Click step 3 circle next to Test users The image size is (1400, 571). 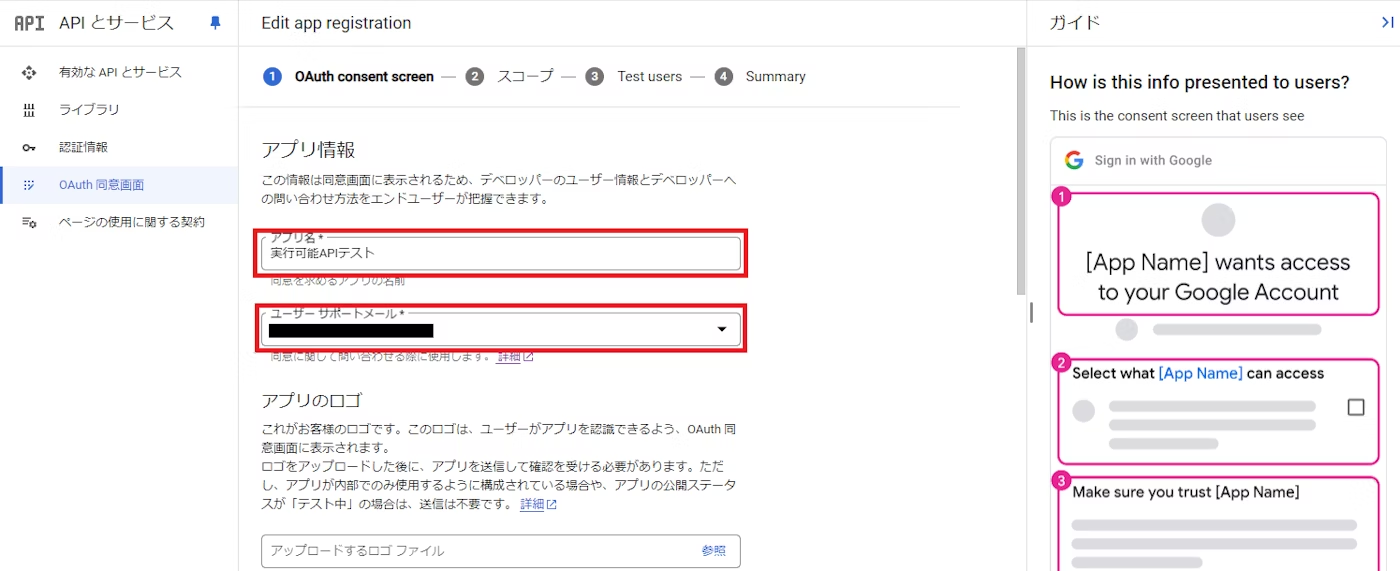(x=595, y=77)
